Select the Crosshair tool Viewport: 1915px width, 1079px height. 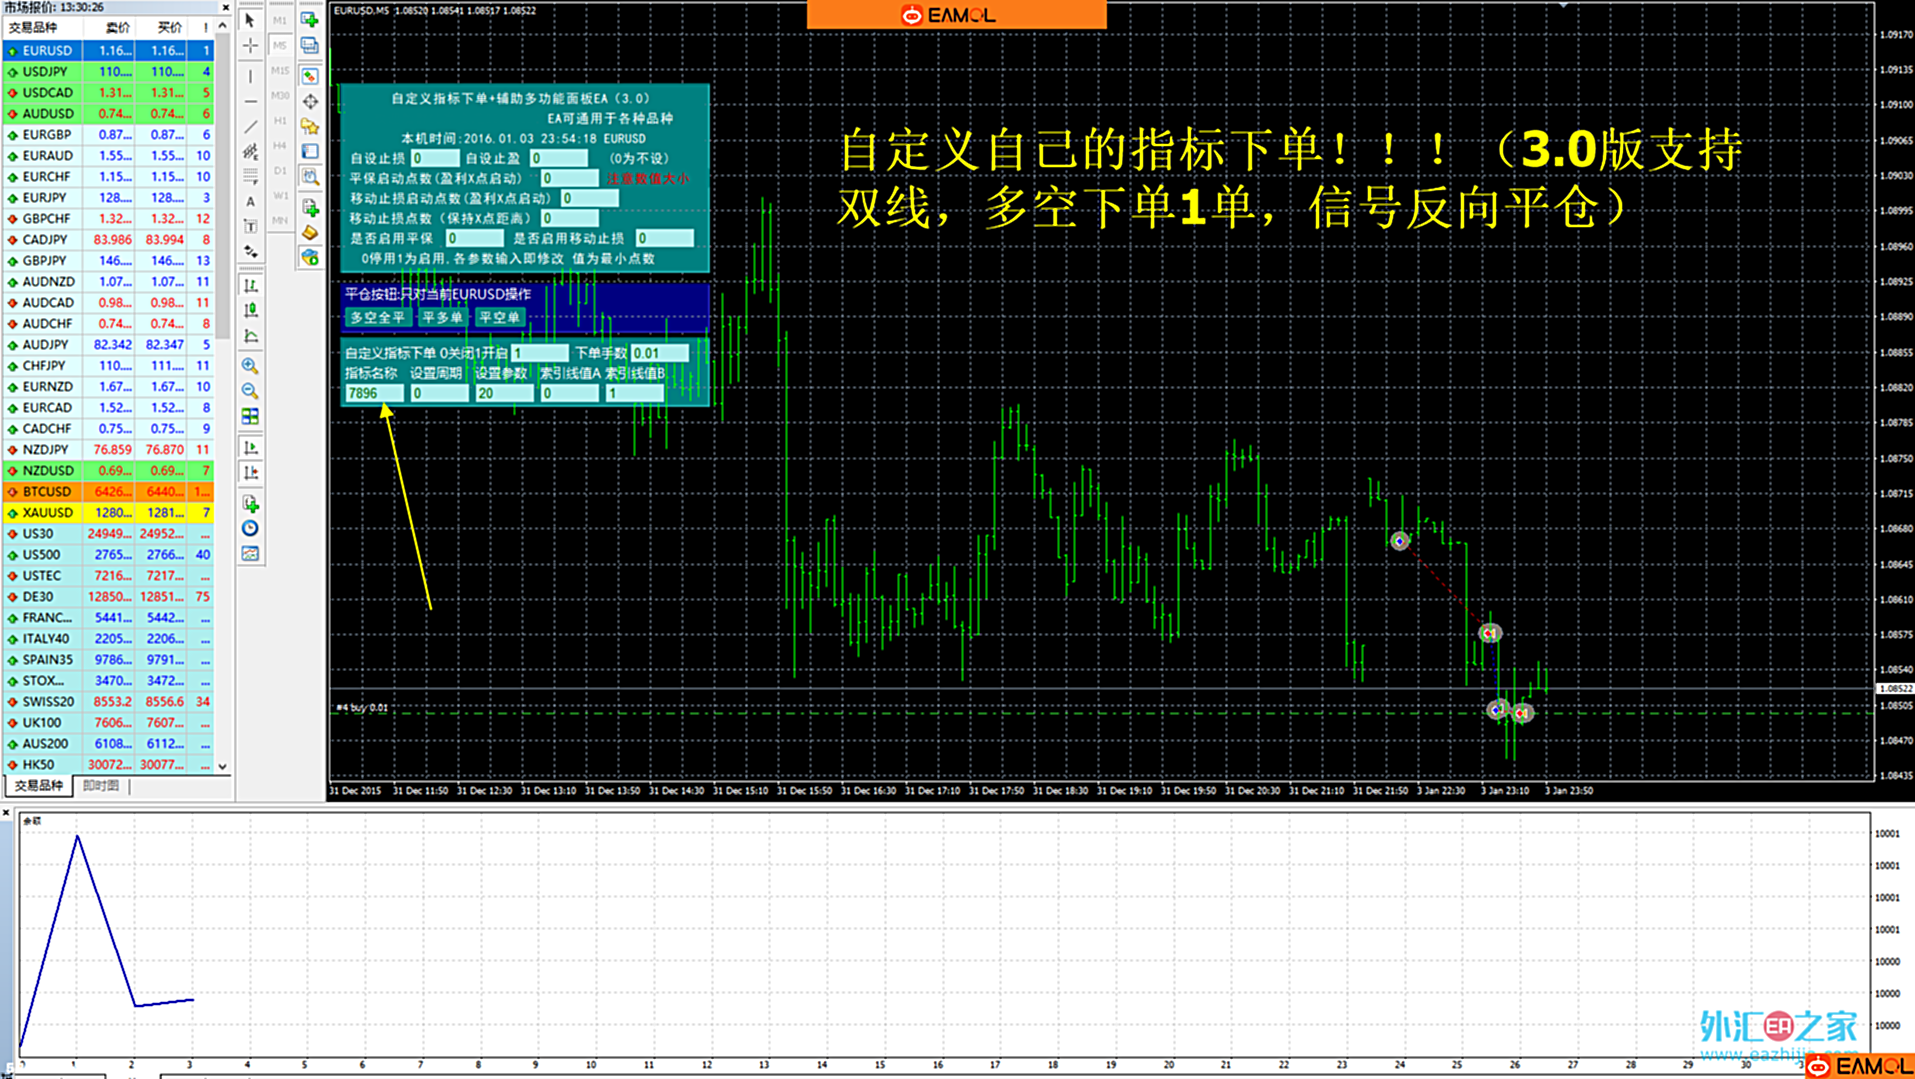[250, 44]
